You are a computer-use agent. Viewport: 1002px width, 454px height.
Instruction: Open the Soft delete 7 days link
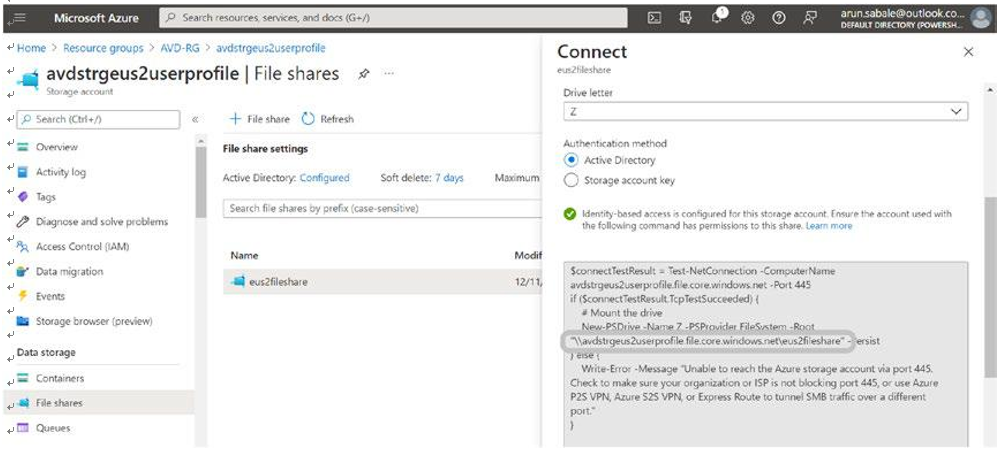[x=449, y=178]
